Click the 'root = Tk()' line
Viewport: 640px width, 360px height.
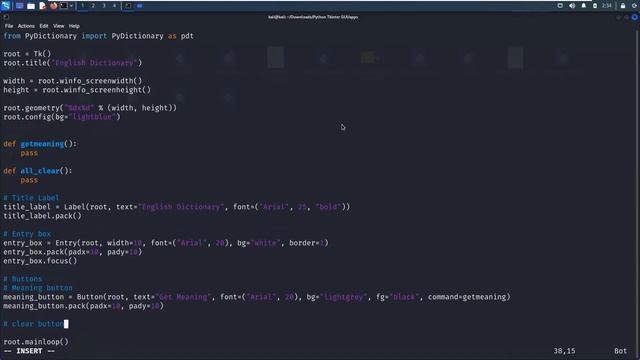27,54
